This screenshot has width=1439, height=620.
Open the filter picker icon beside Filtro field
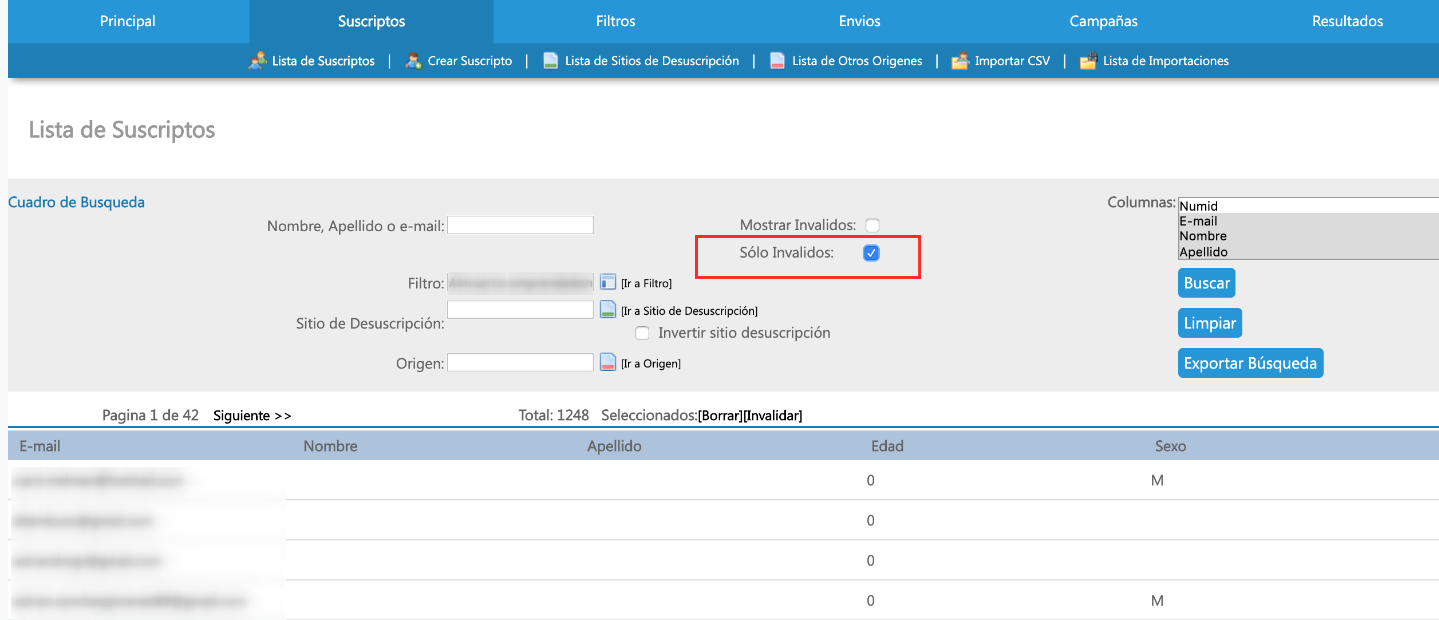pos(608,283)
